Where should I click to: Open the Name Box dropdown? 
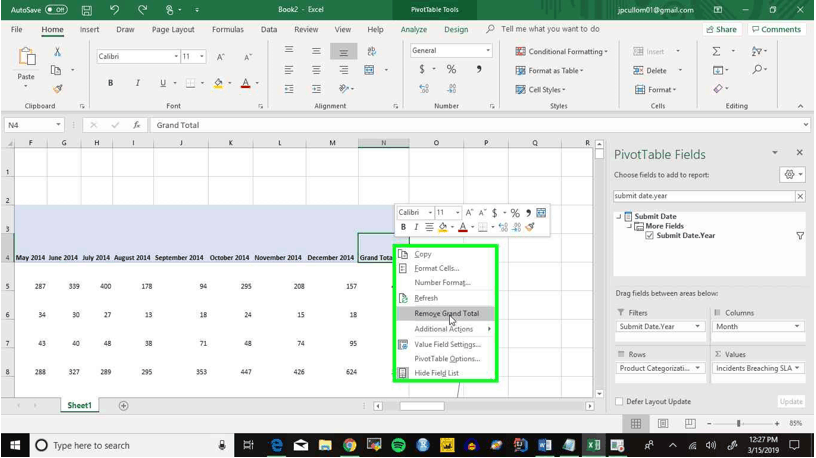(x=58, y=125)
